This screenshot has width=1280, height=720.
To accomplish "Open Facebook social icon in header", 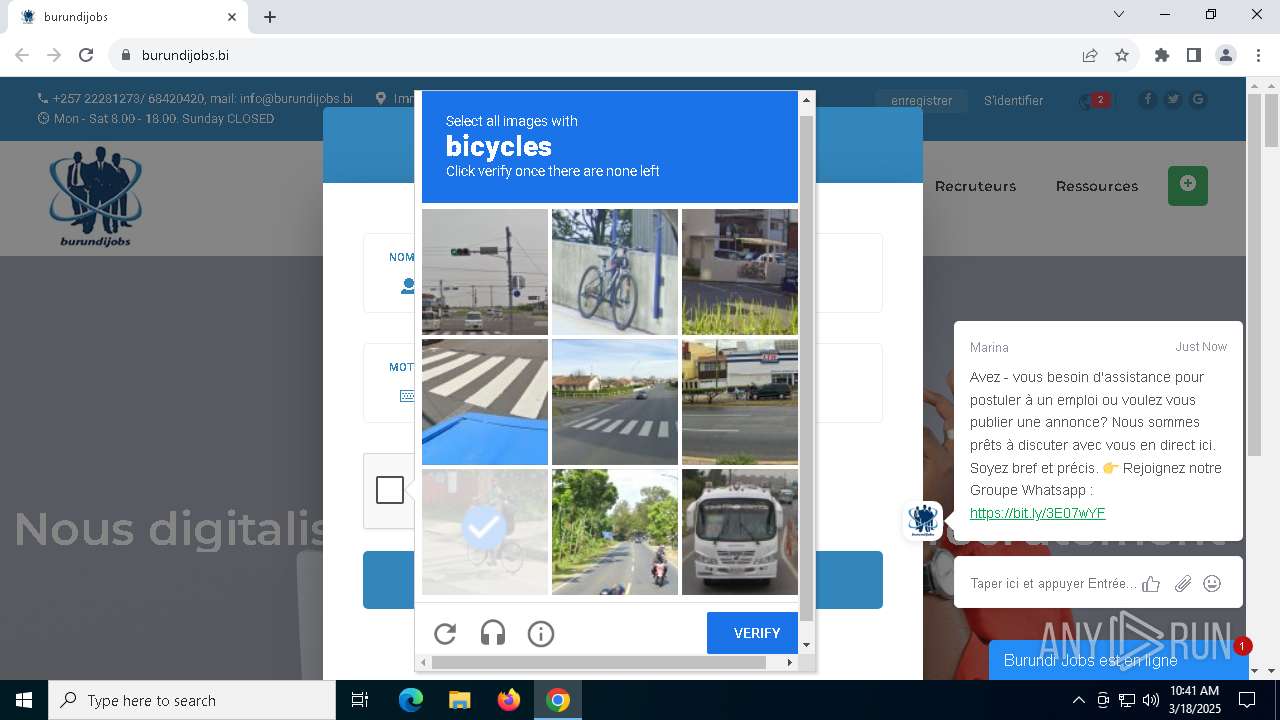I will [x=1147, y=99].
